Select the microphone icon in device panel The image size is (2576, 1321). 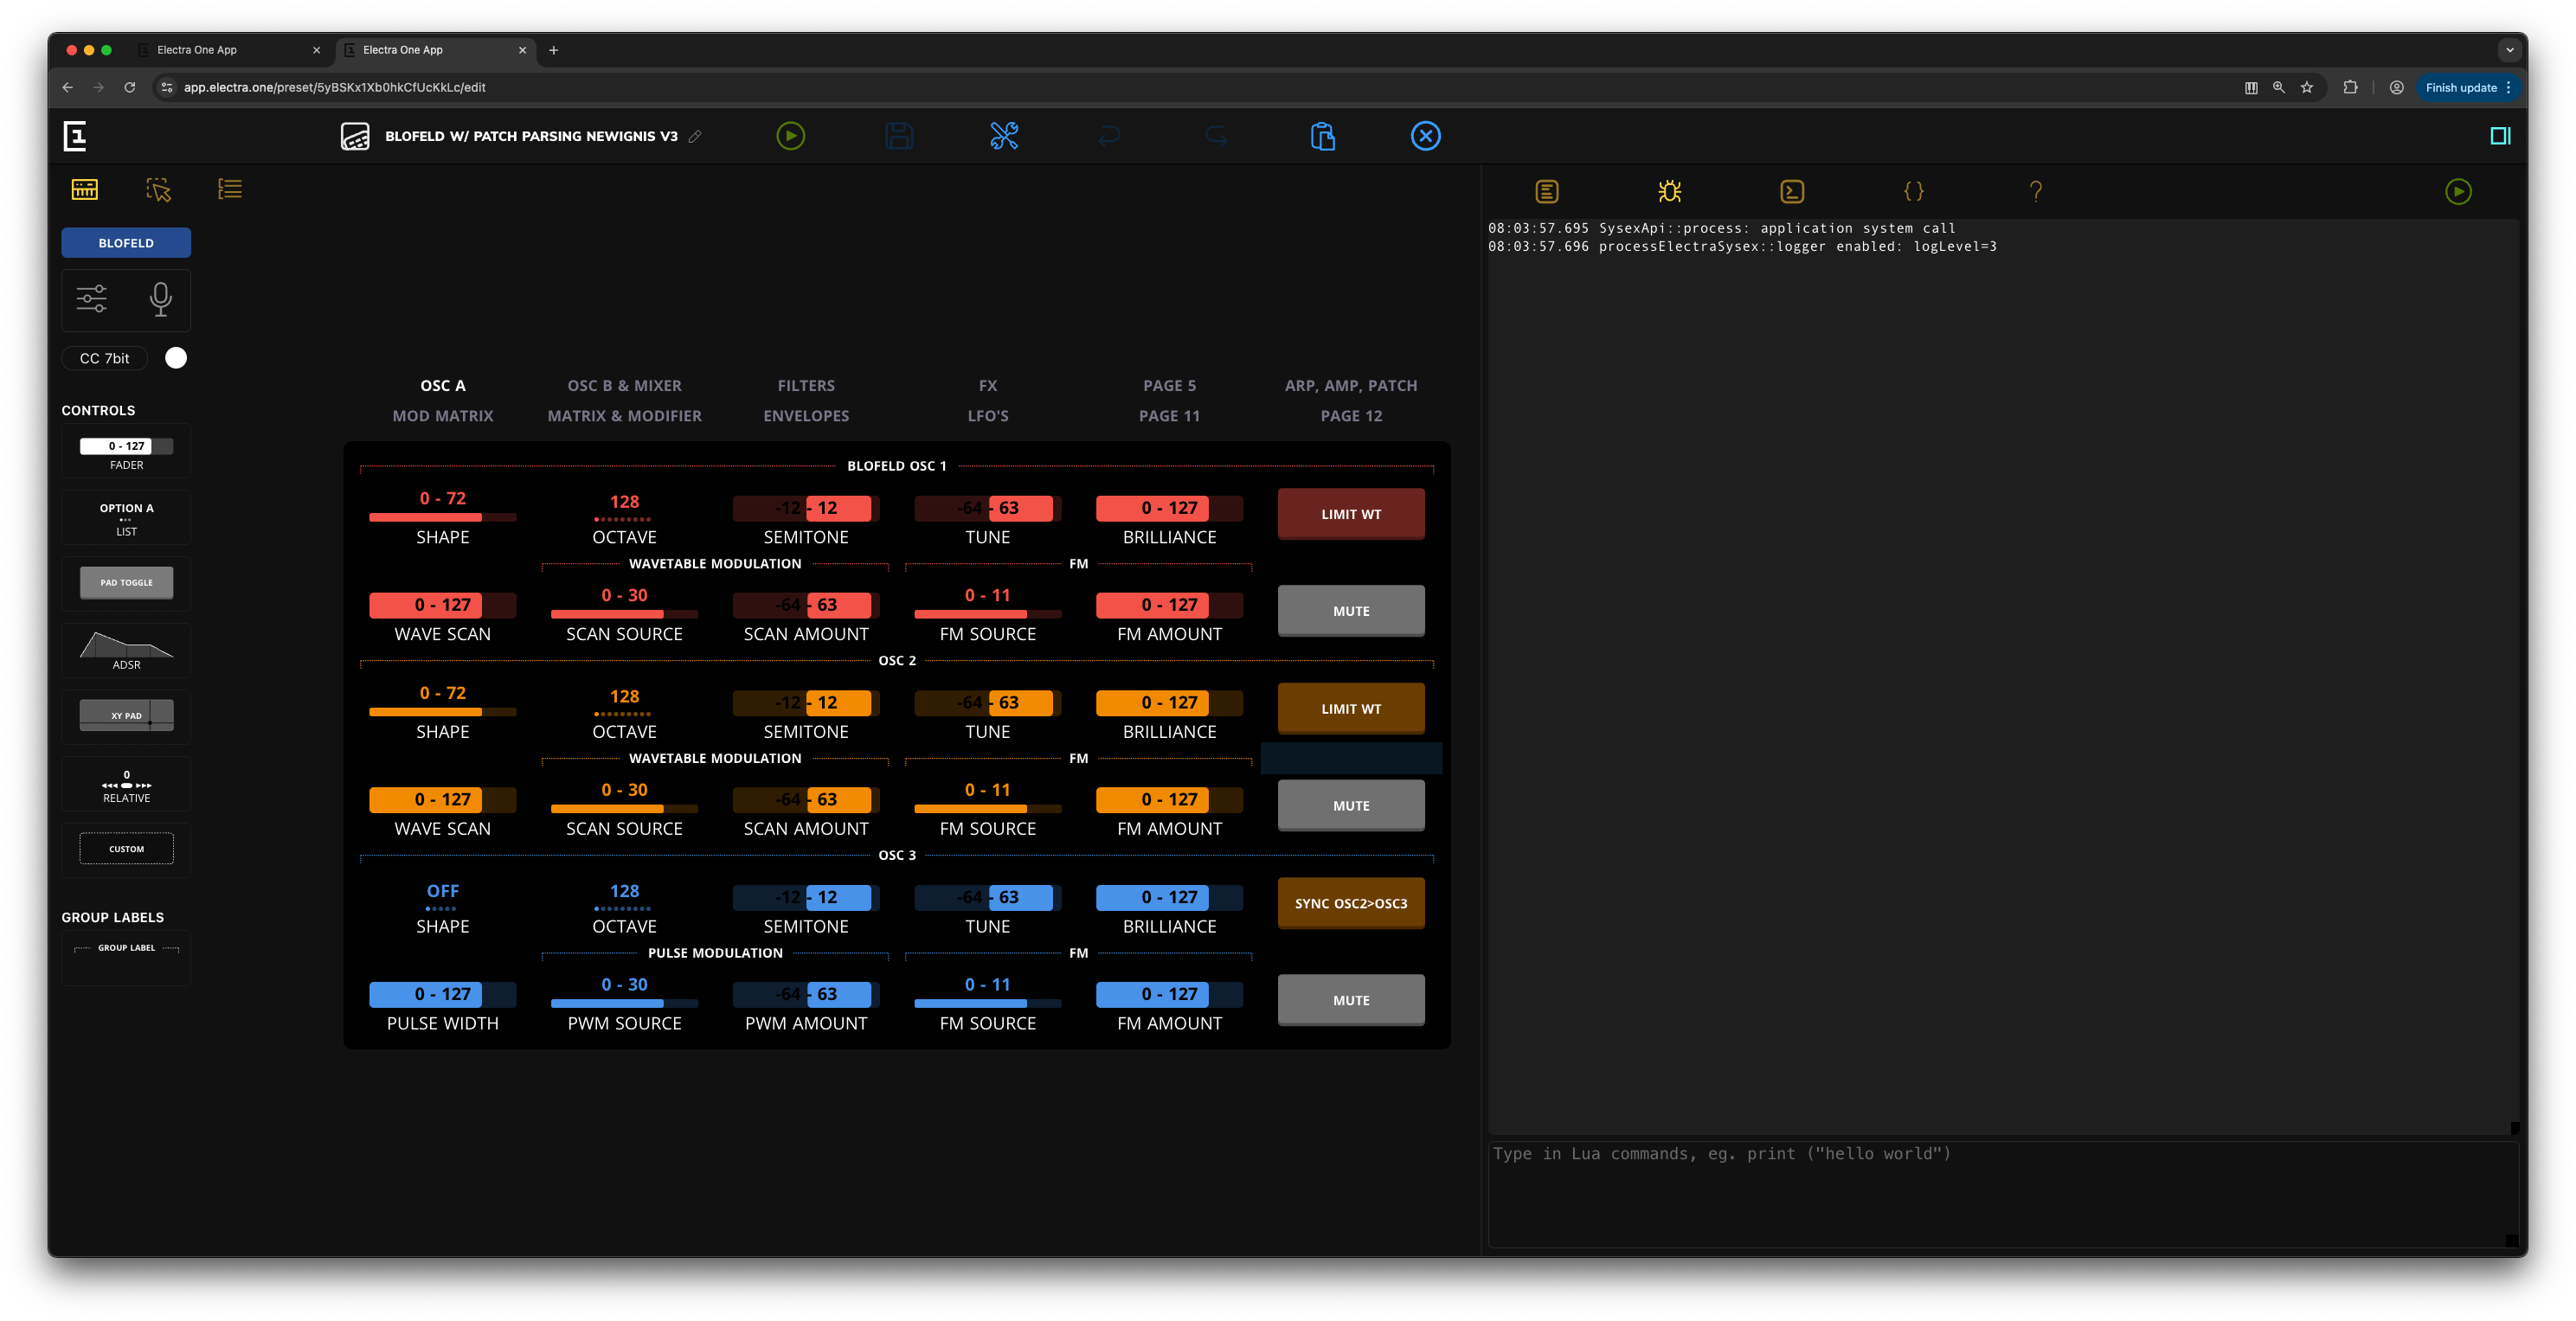[160, 299]
